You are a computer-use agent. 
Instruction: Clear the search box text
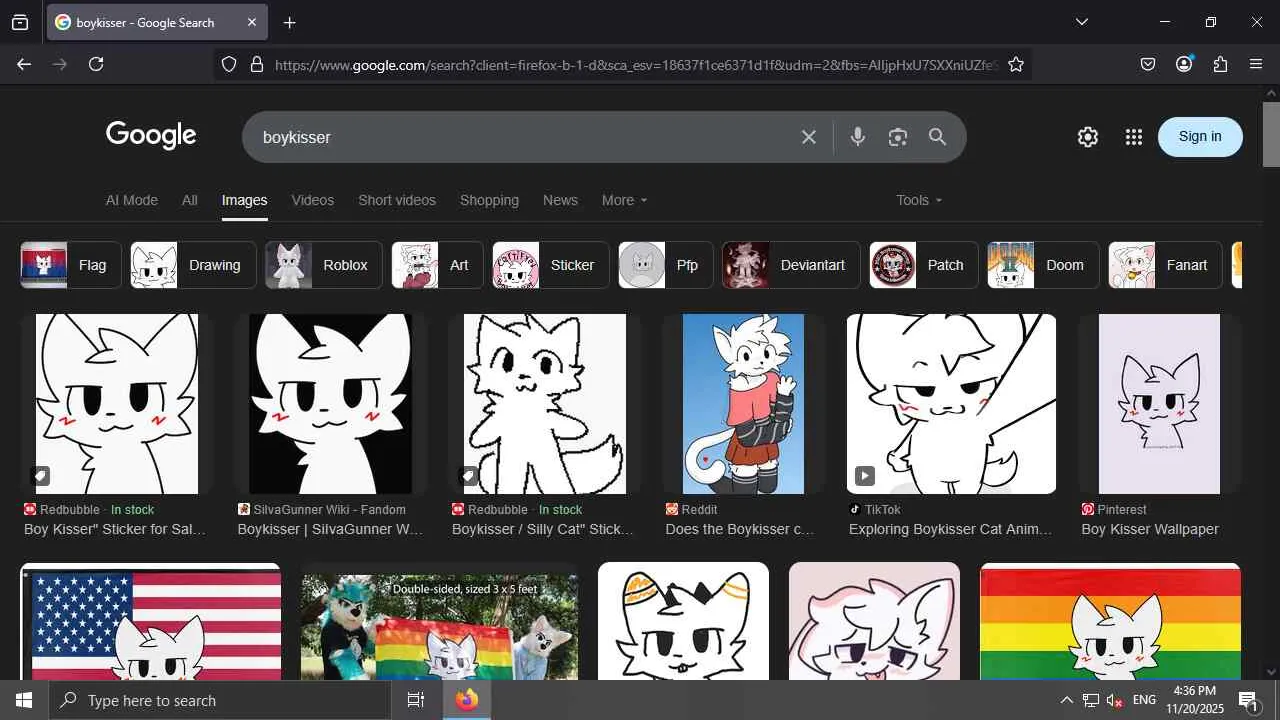tap(809, 137)
